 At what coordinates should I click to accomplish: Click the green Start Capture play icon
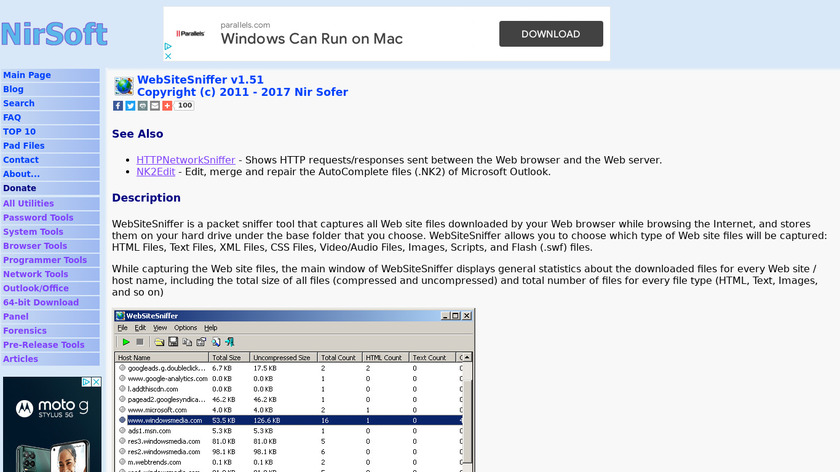(126, 342)
